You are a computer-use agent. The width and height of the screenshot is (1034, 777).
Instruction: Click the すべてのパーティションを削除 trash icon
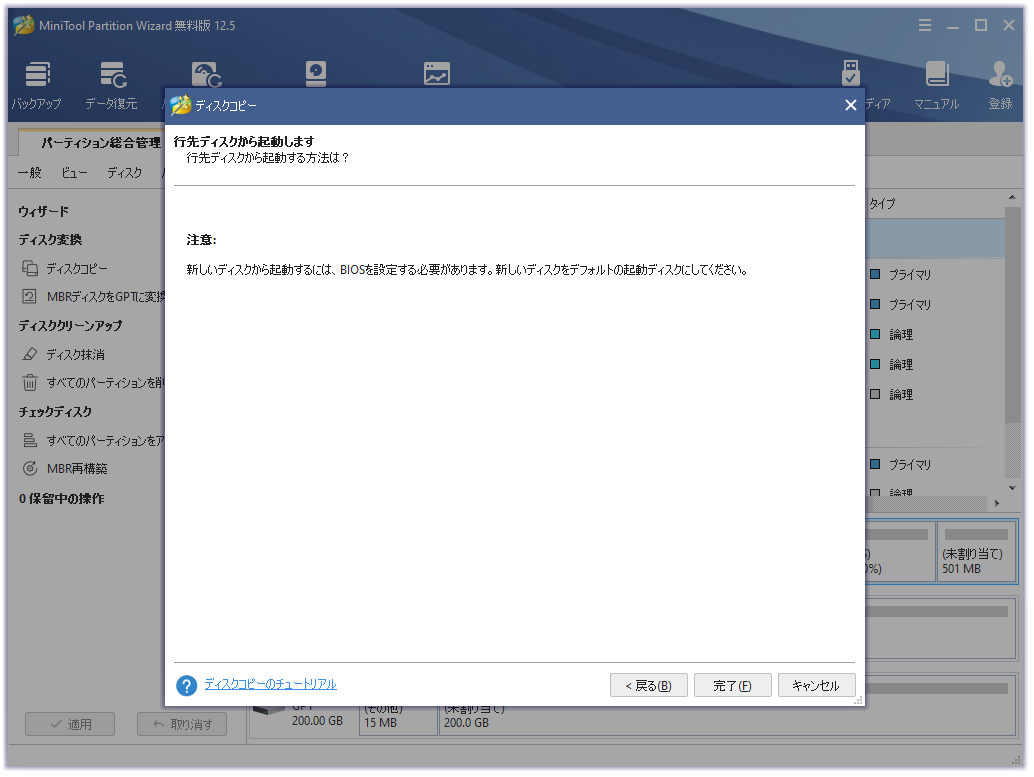pyautogui.click(x=31, y=382)
